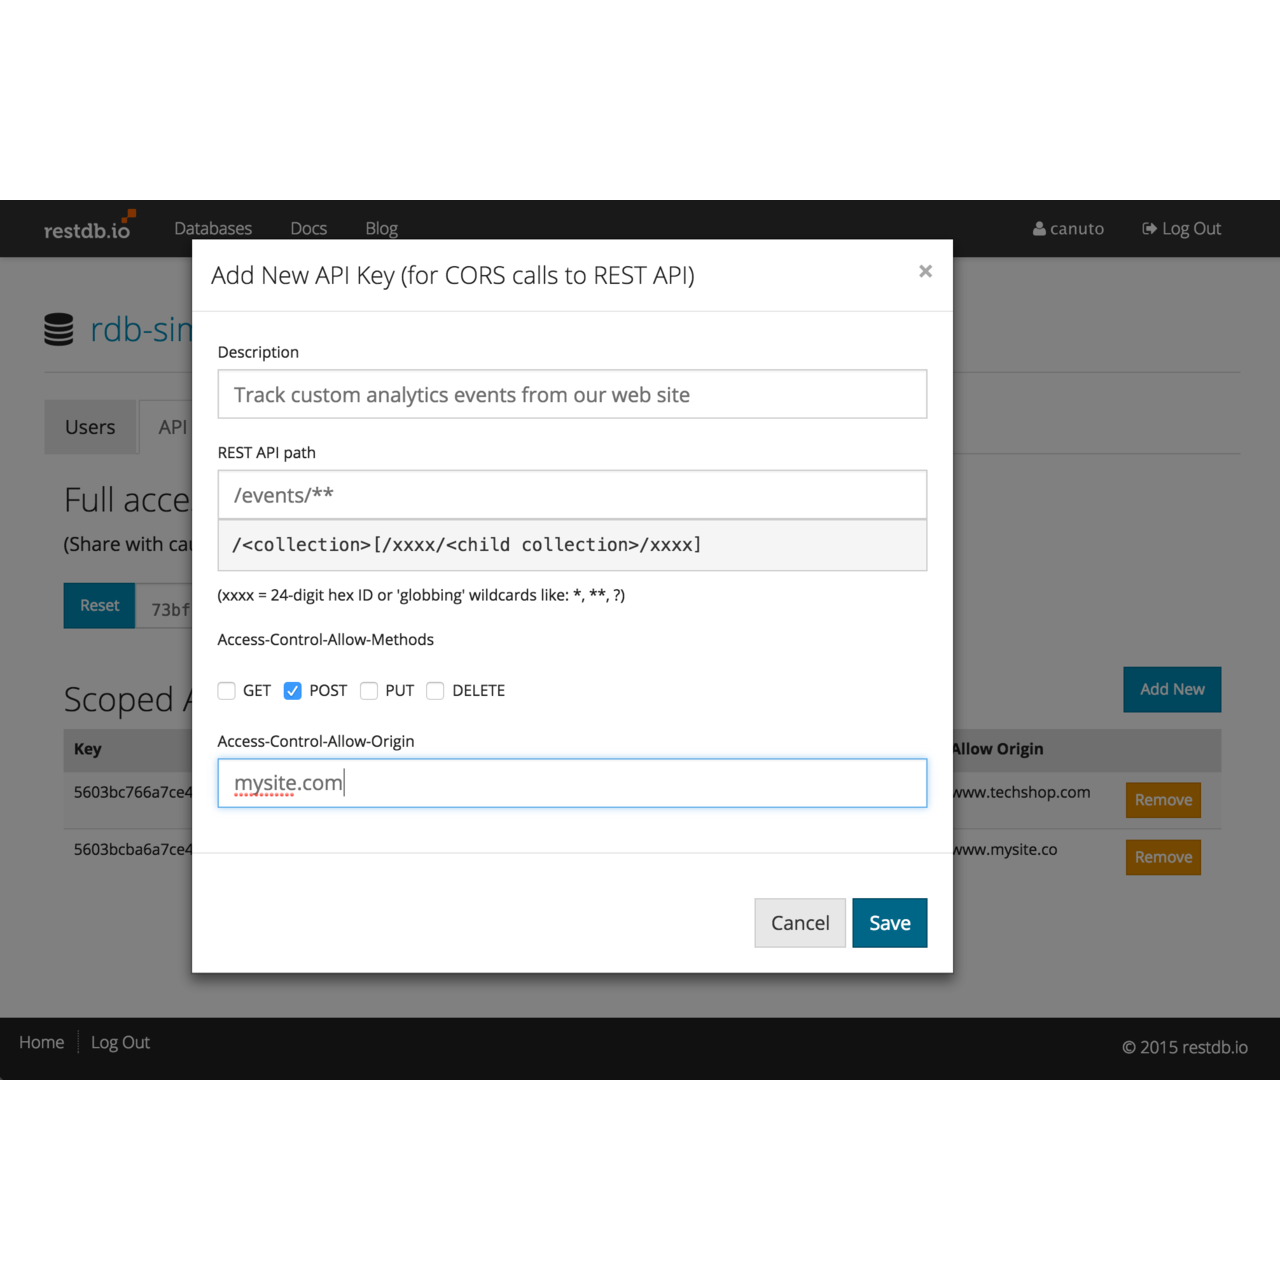
Task: Open the Databases menu item
Action: [x=213, y=228]
